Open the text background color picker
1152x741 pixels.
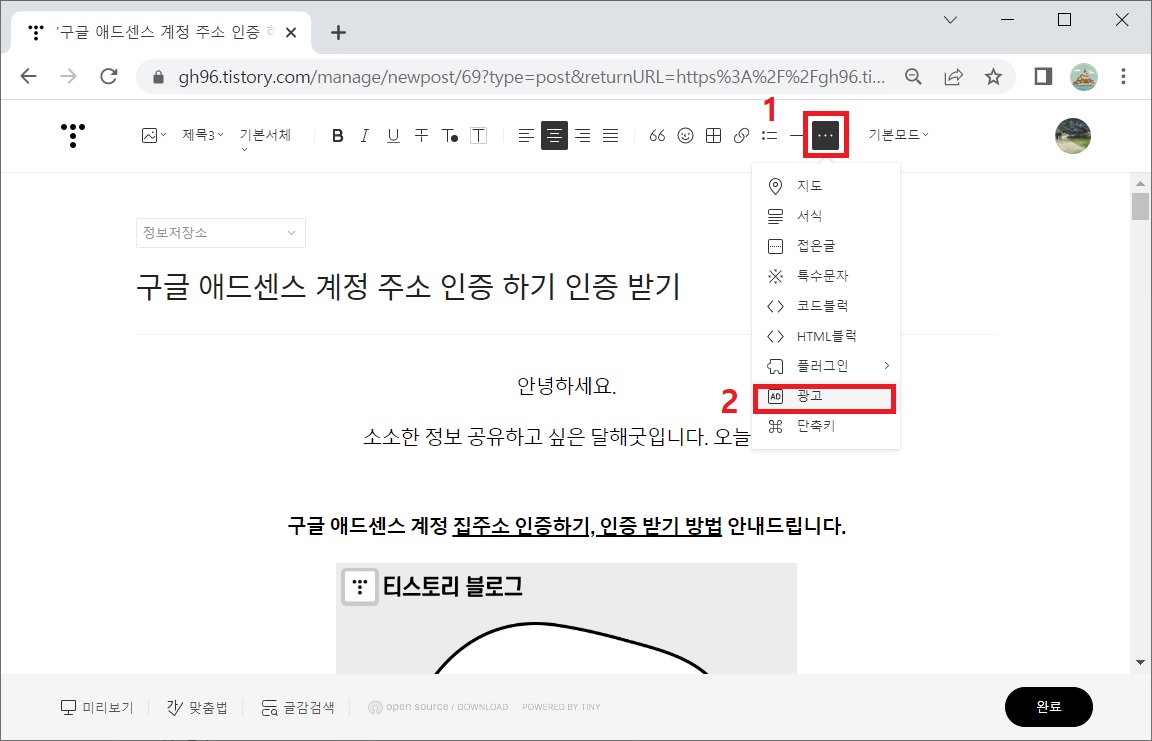[x=478, y=135]
